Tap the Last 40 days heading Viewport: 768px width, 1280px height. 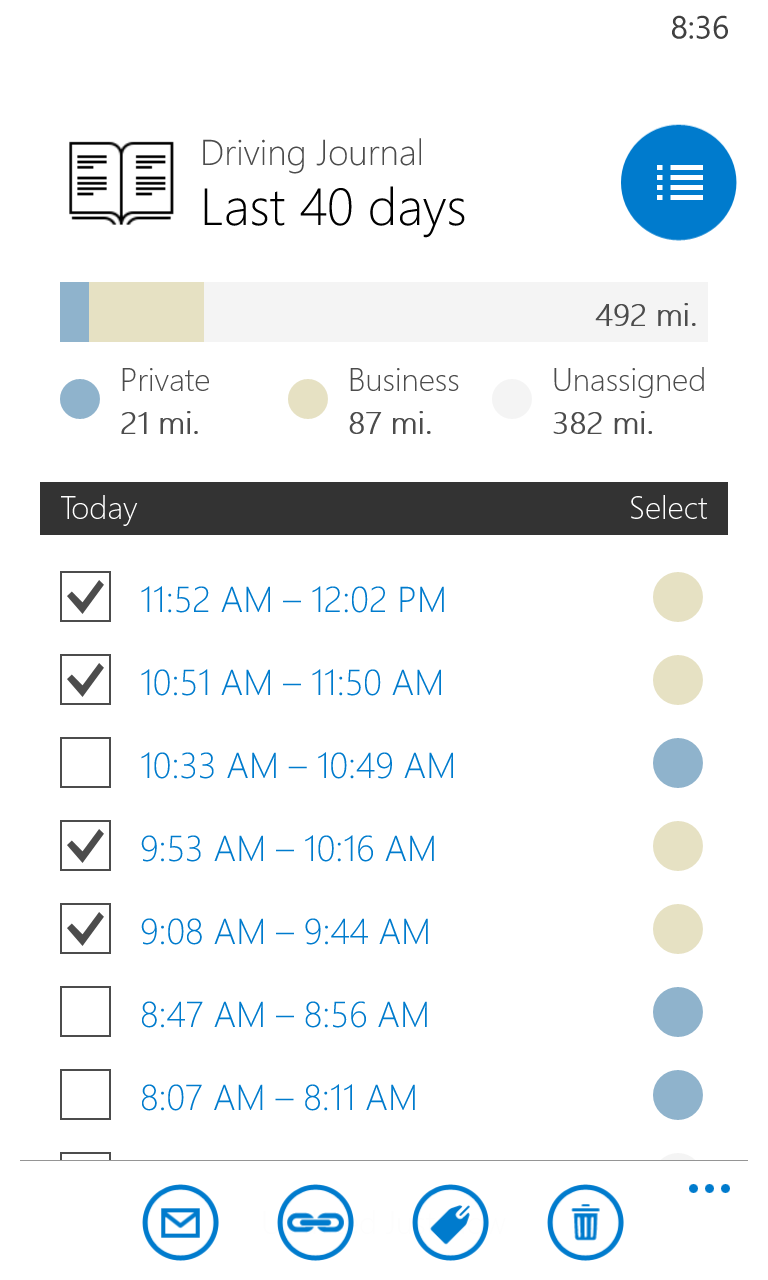pyautogui.click(x=333, y=209)
